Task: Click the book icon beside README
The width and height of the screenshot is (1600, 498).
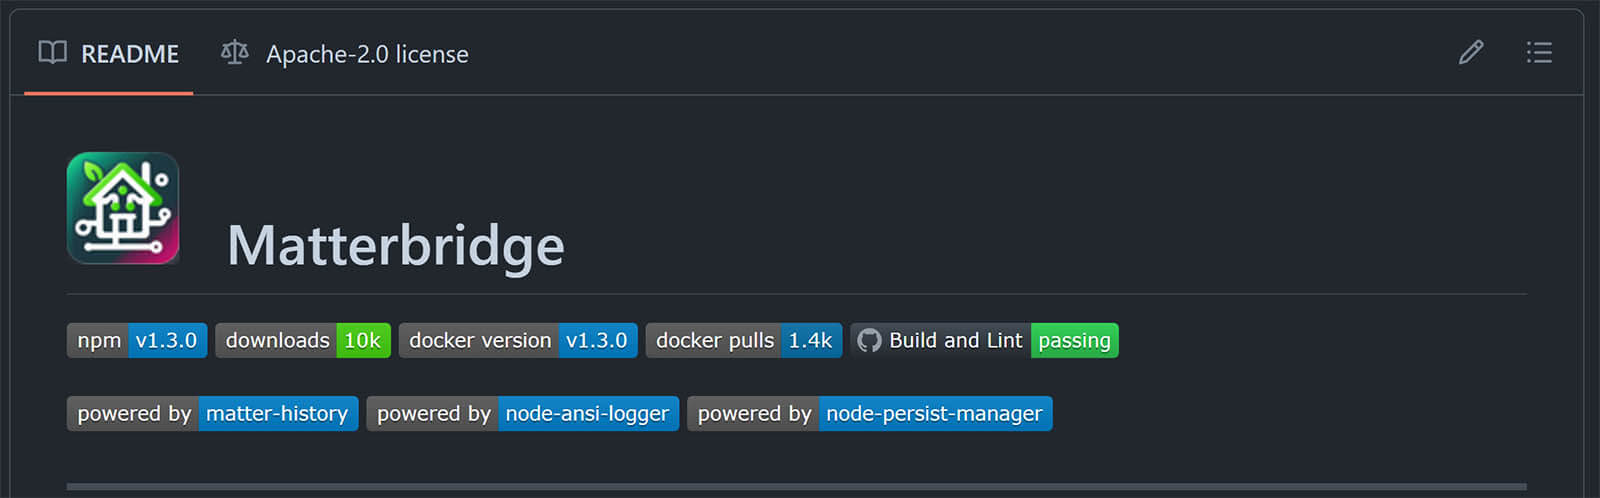Action: pyautogui.click(x=52, y=52)
